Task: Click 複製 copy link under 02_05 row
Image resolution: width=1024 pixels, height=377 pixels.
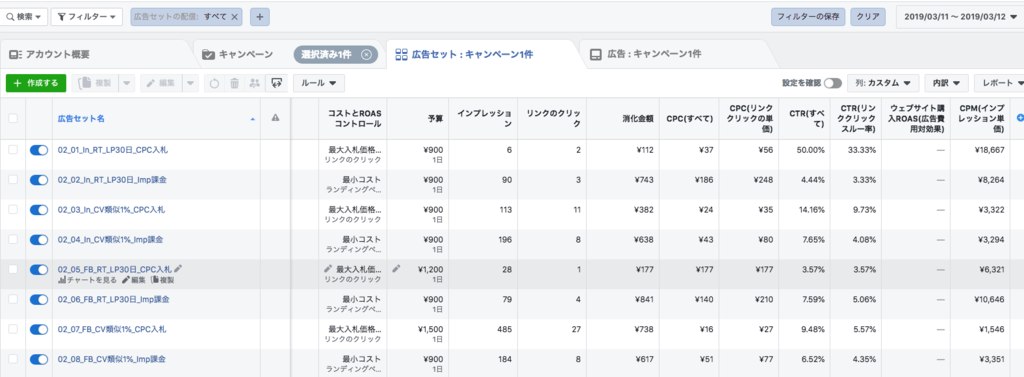Action: [x=162, y=280]
